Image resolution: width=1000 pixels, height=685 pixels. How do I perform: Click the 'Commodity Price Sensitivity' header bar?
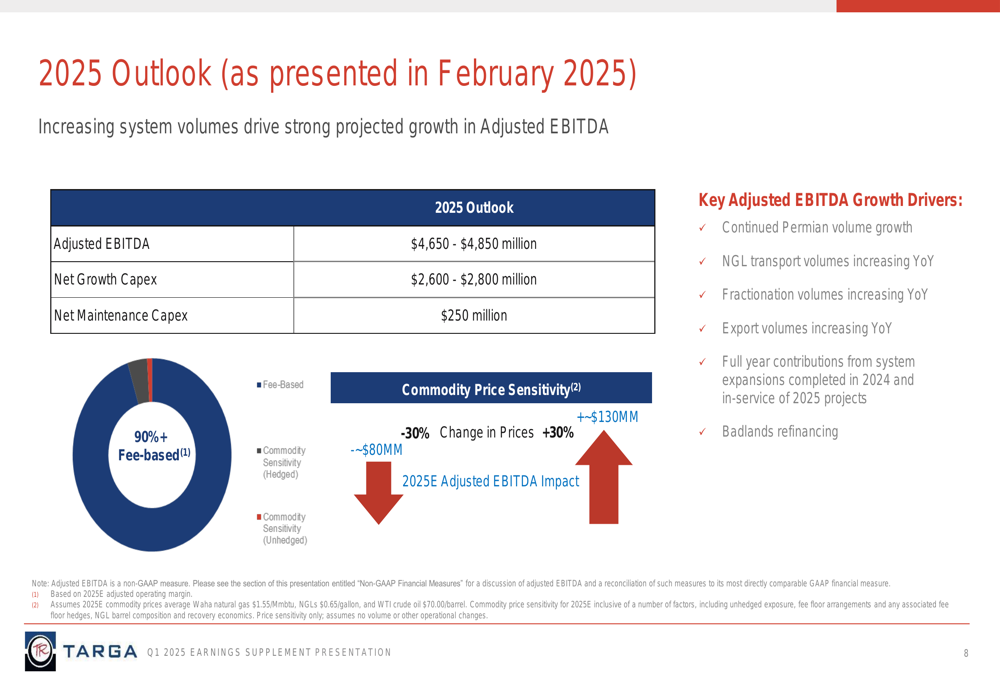pyautogui.click(x=491, y=388)
